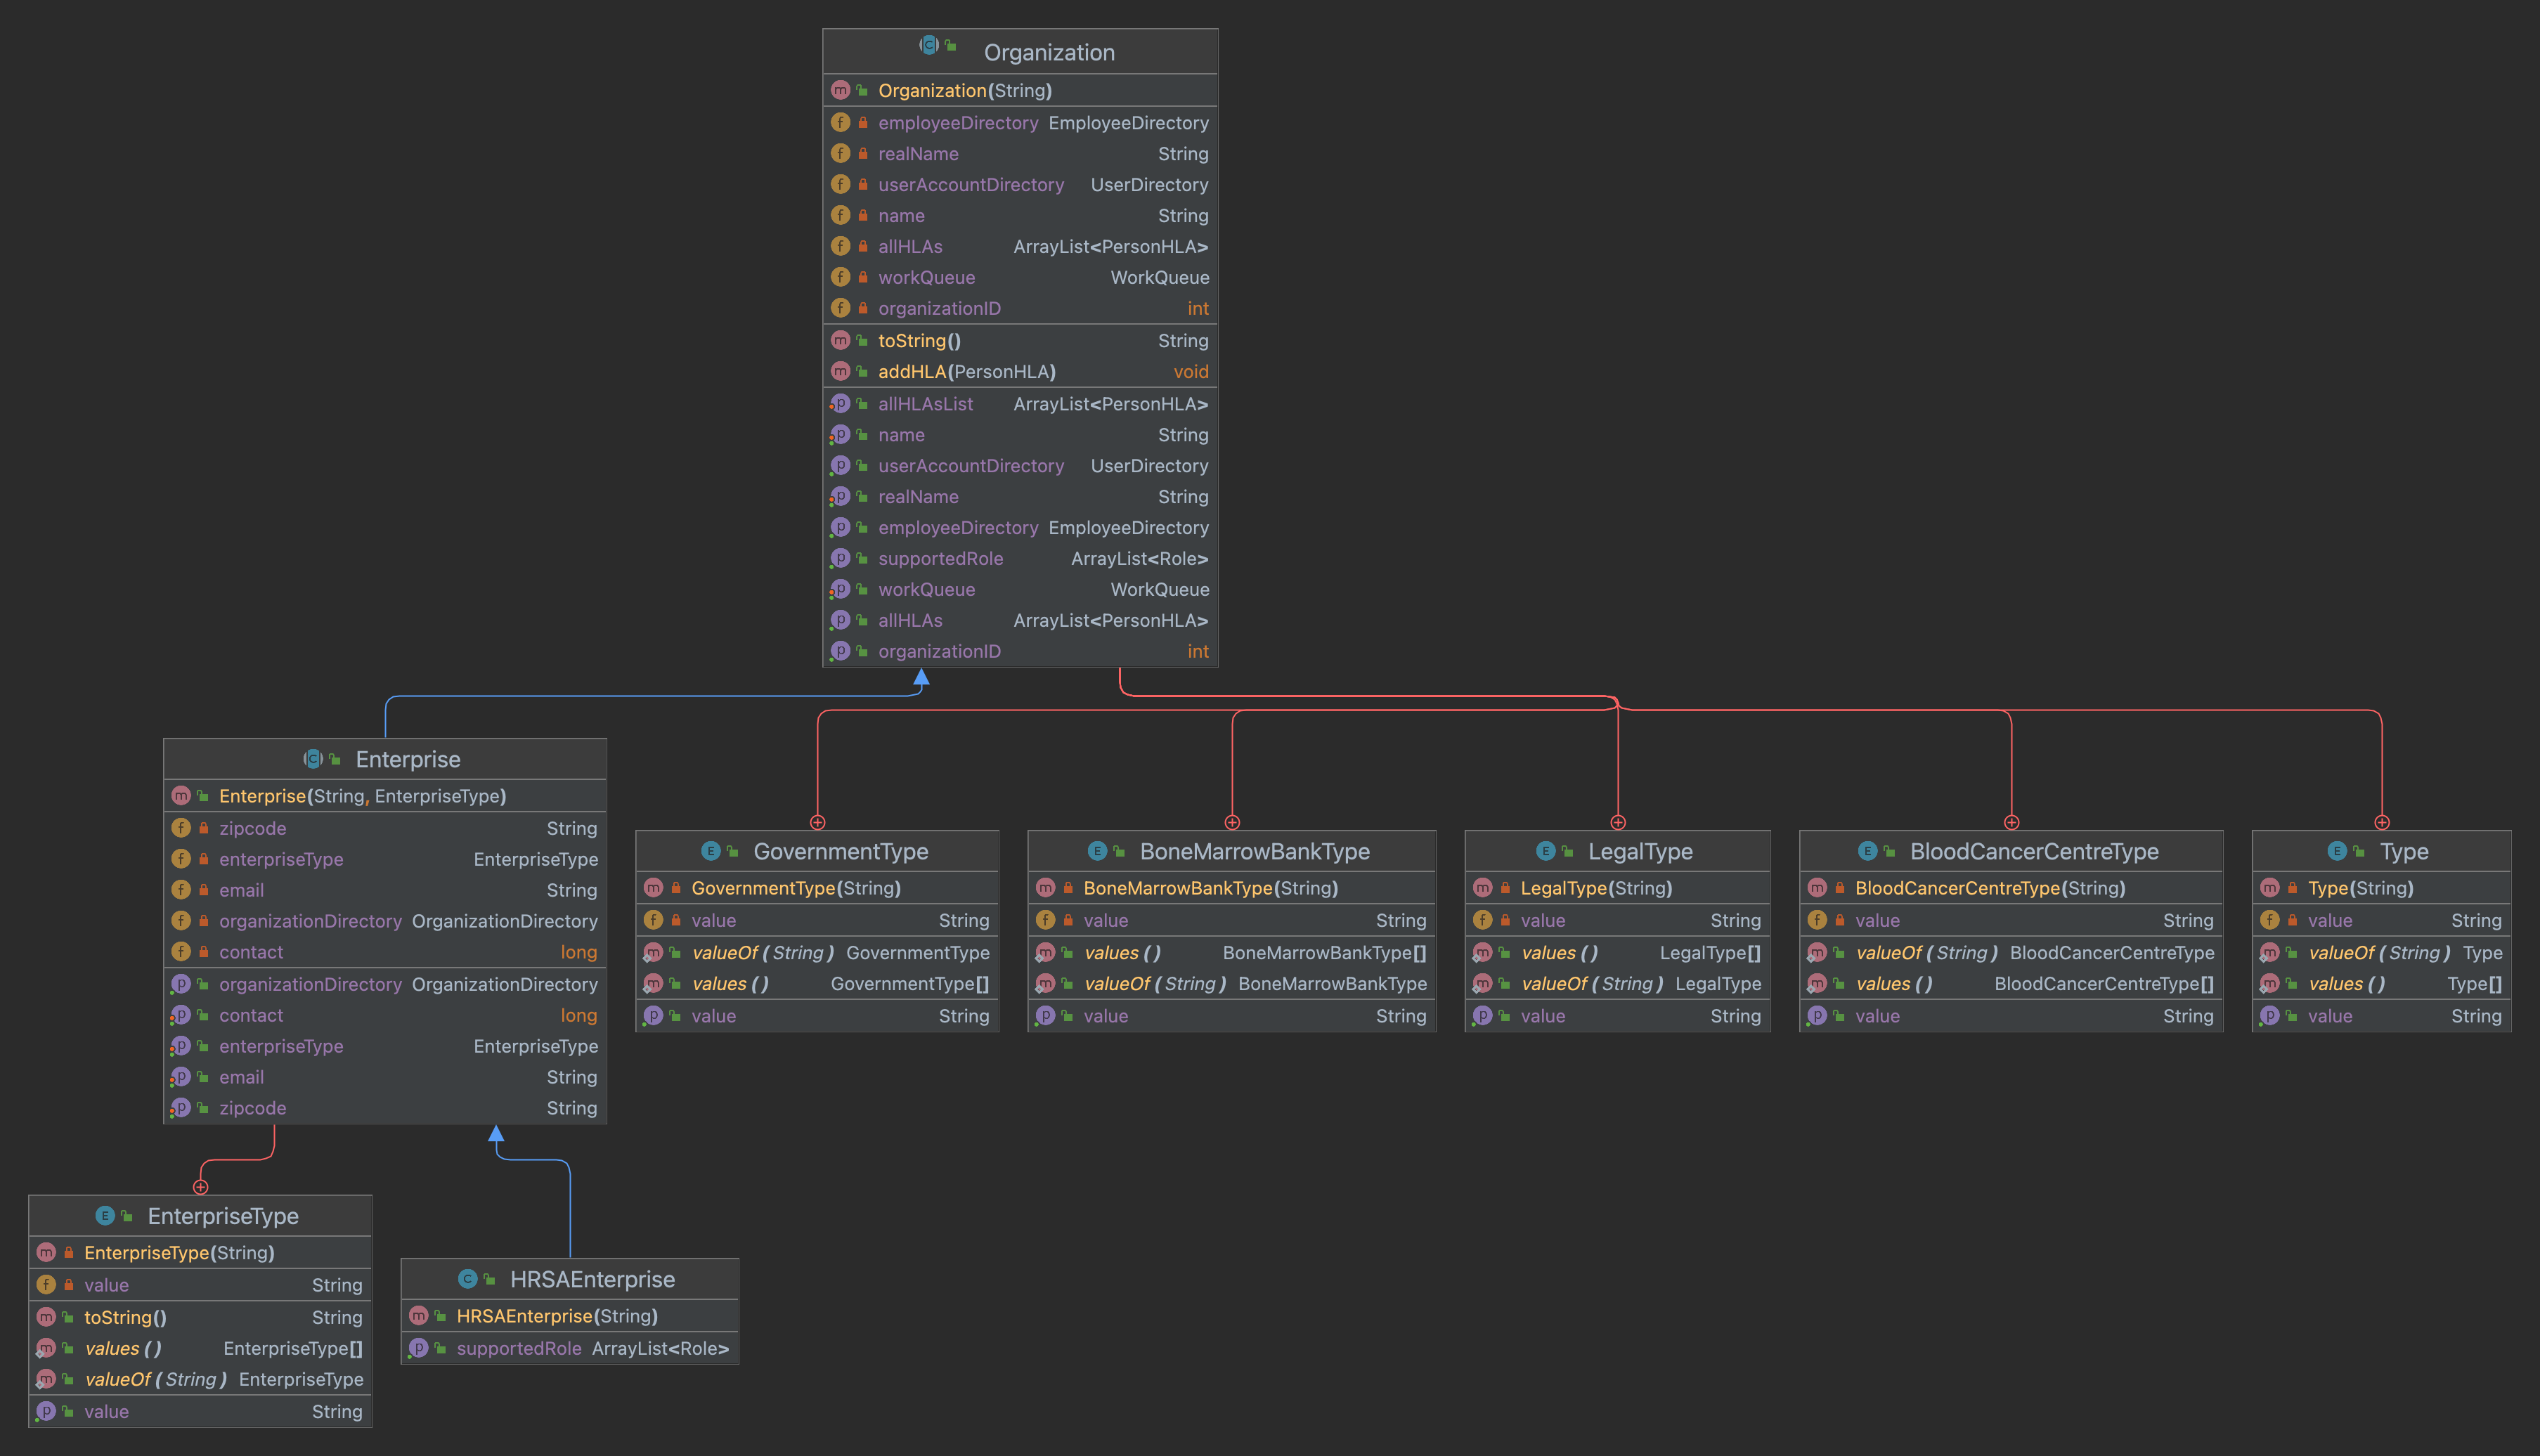Click the lock icon beside the zipcode String field
Image resolution: width=2540 pixels, height=1456 pixels.
tap(204, 828)
